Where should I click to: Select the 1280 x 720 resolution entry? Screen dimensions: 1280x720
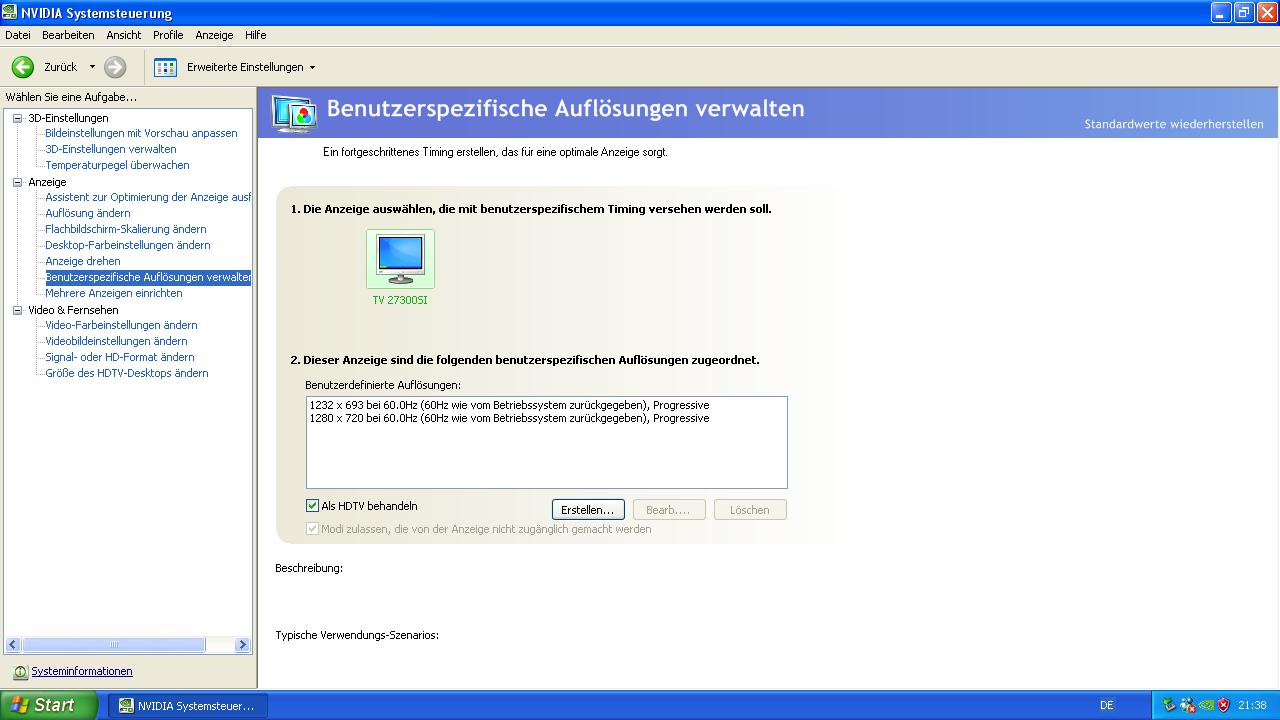click(509, 418)
